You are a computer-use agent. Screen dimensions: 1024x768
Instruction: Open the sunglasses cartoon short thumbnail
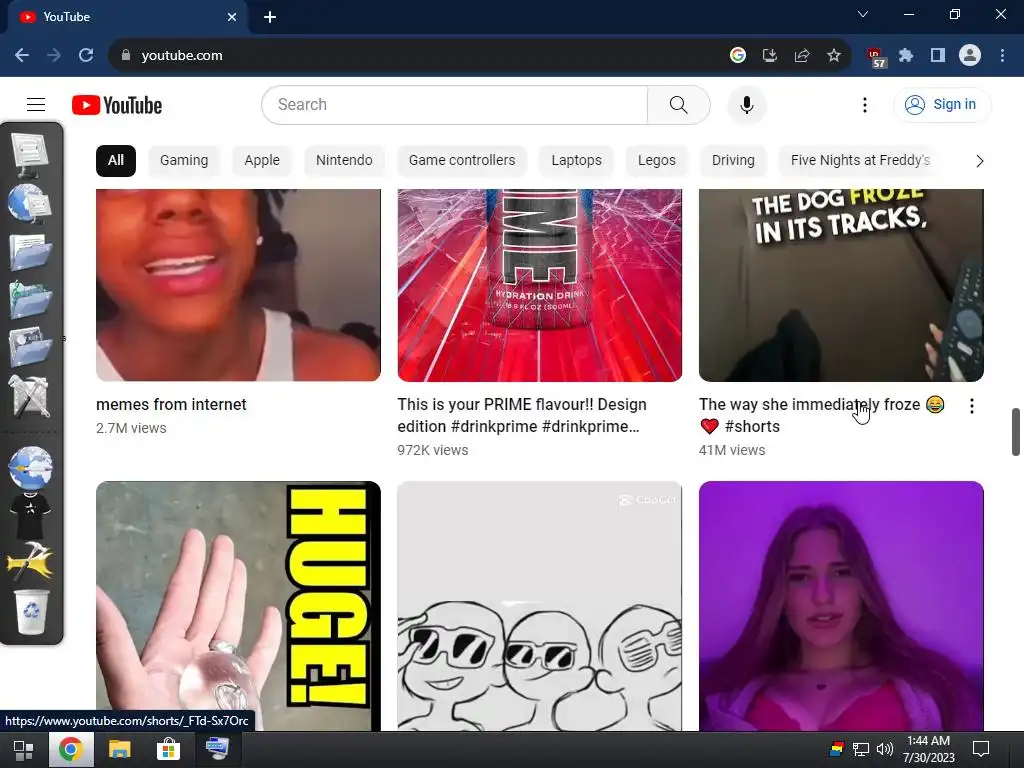[539, 606]
